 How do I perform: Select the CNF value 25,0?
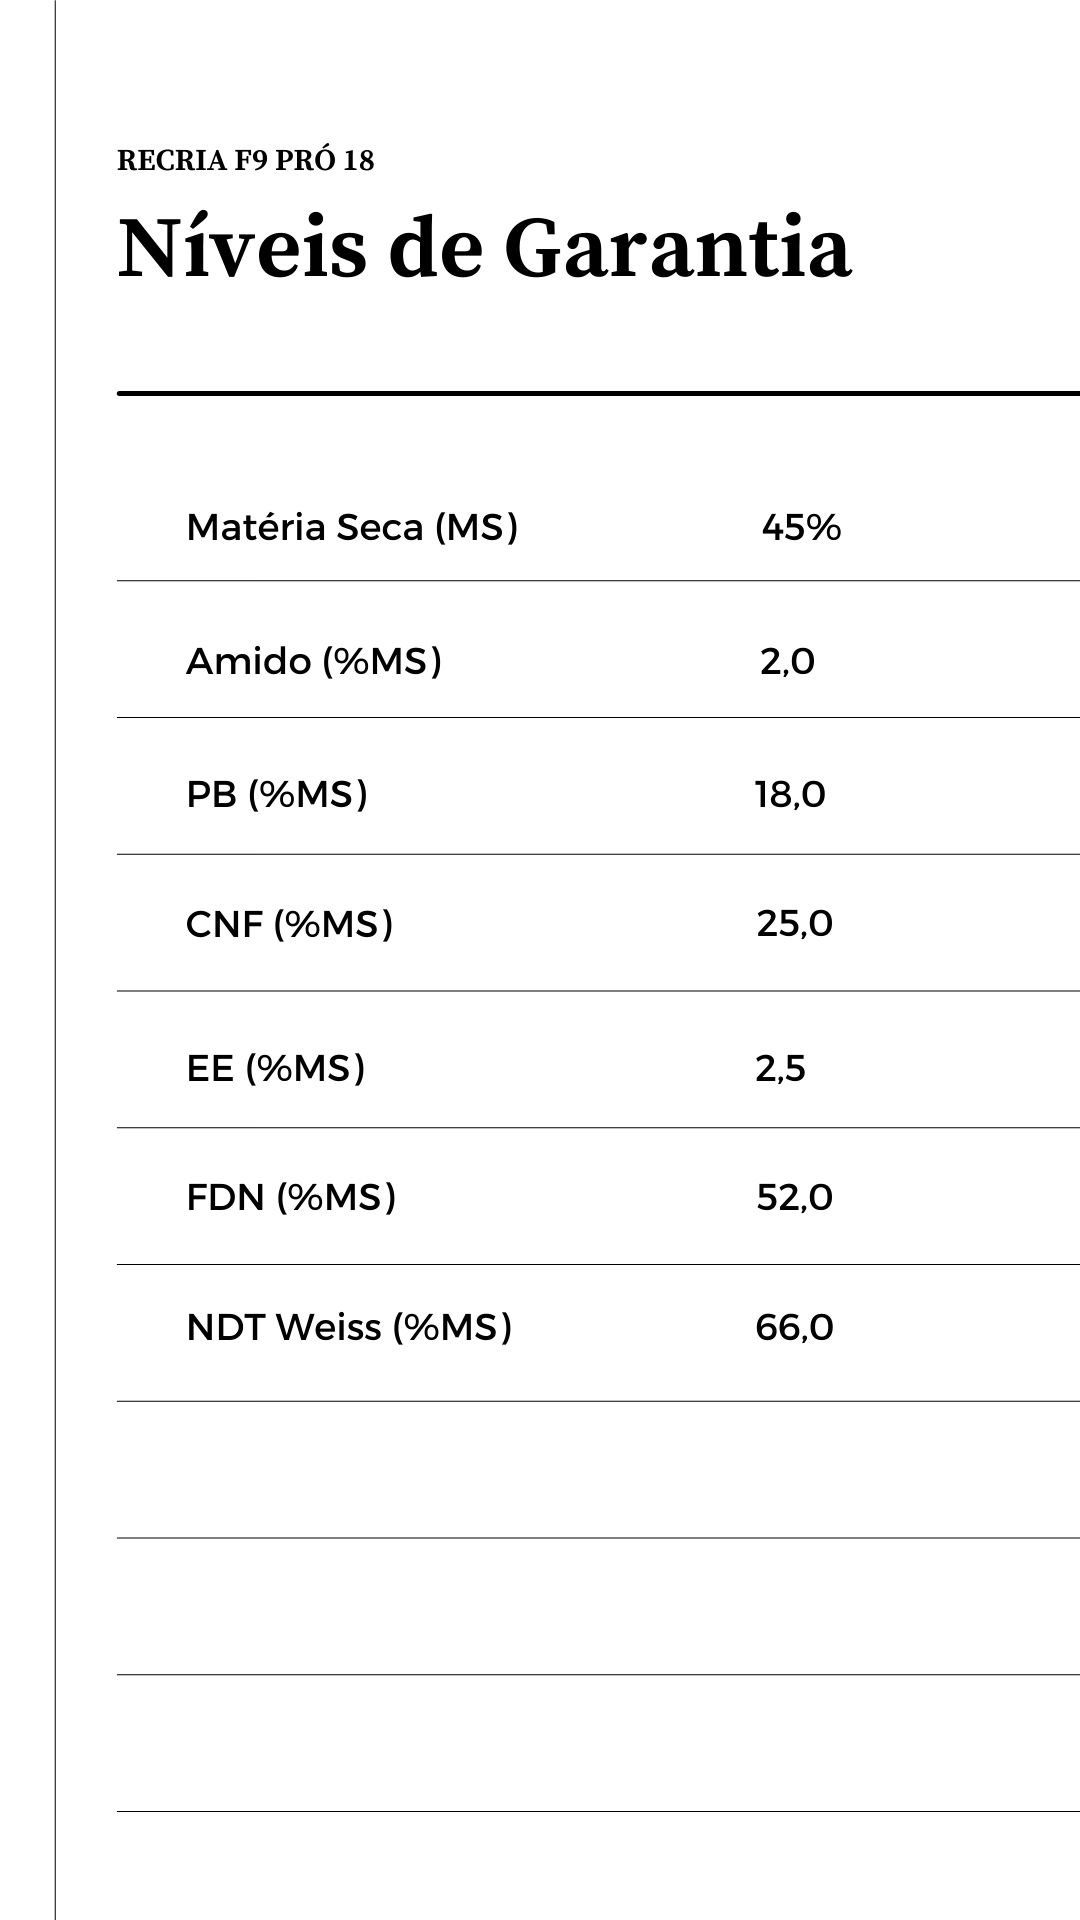(x=794, y=923)
